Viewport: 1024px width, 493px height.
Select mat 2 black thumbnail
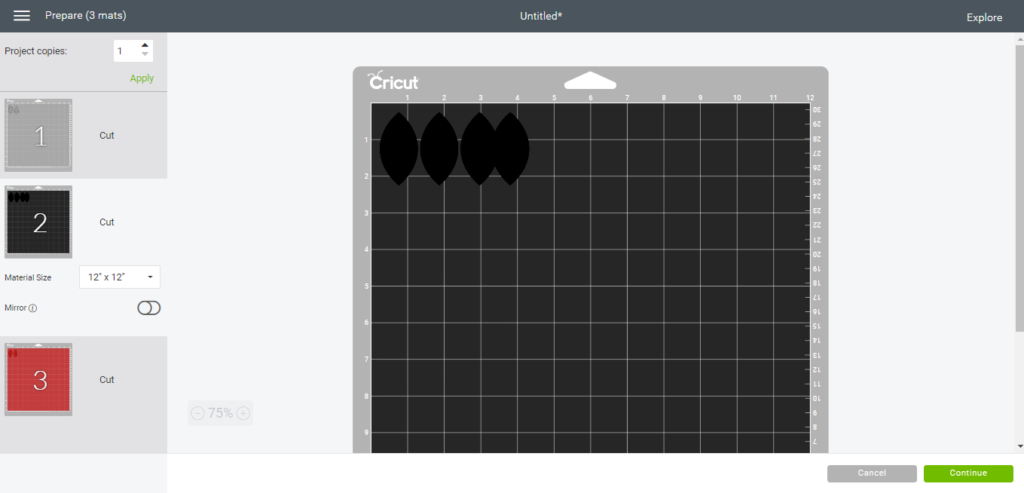[39, 222]
